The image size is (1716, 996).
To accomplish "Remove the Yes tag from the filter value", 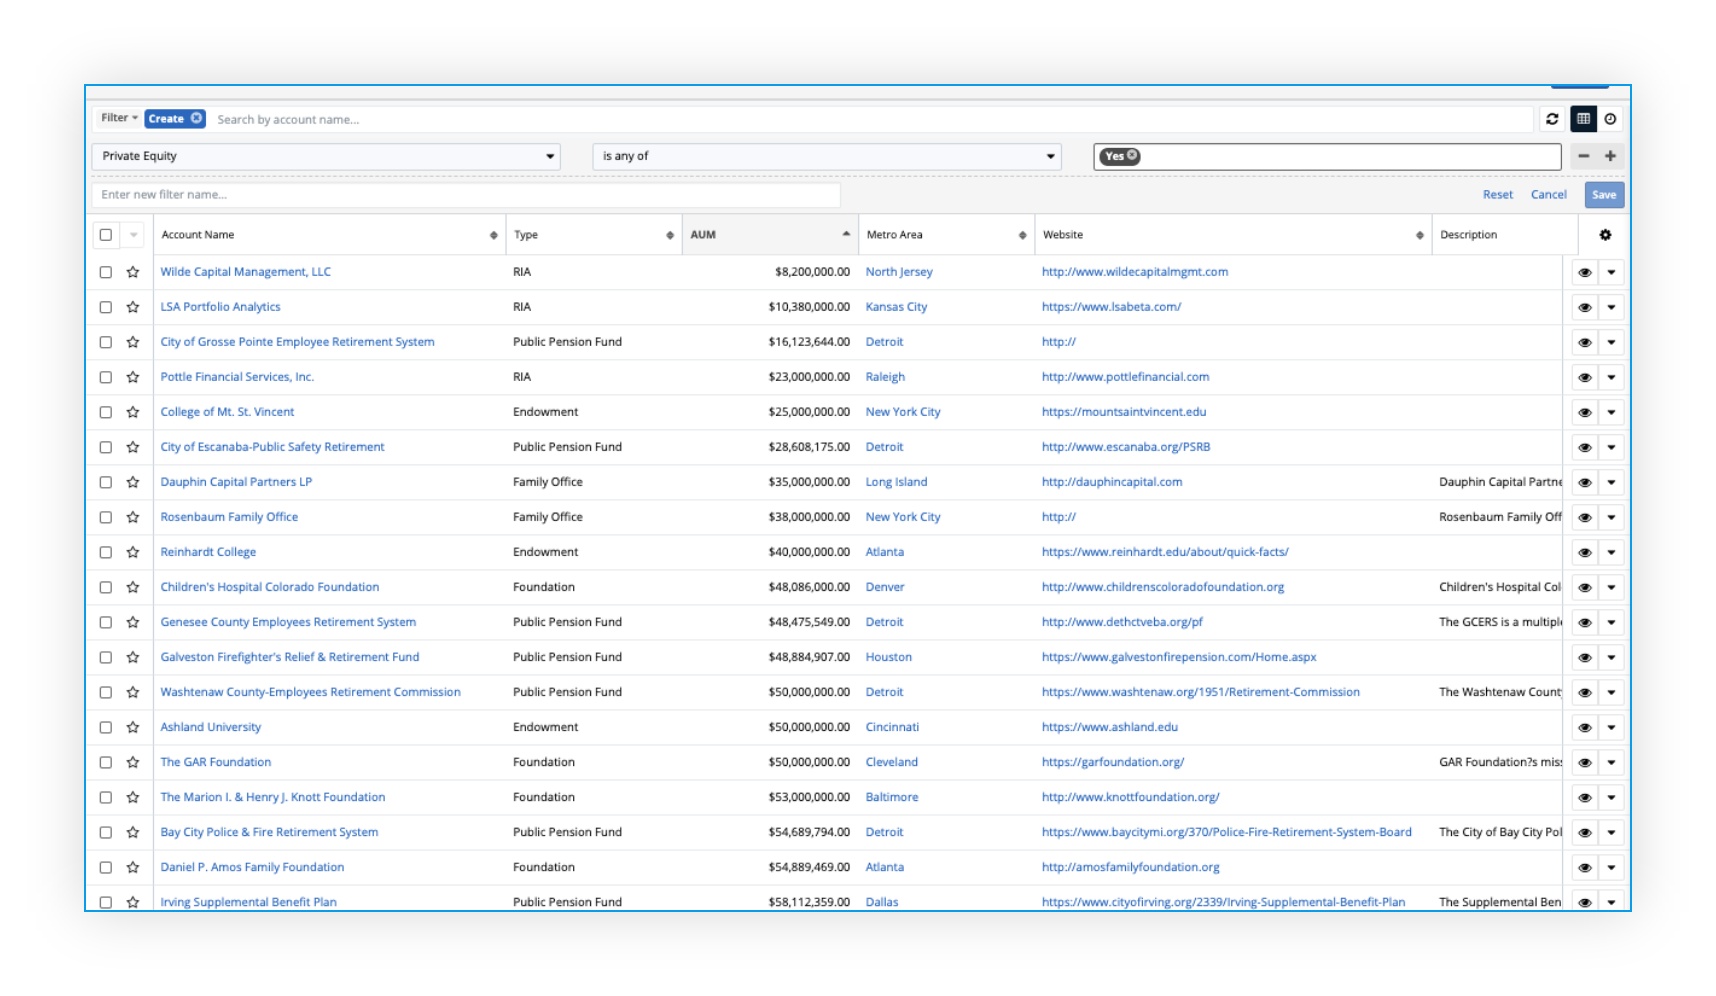I will 1132,155.
